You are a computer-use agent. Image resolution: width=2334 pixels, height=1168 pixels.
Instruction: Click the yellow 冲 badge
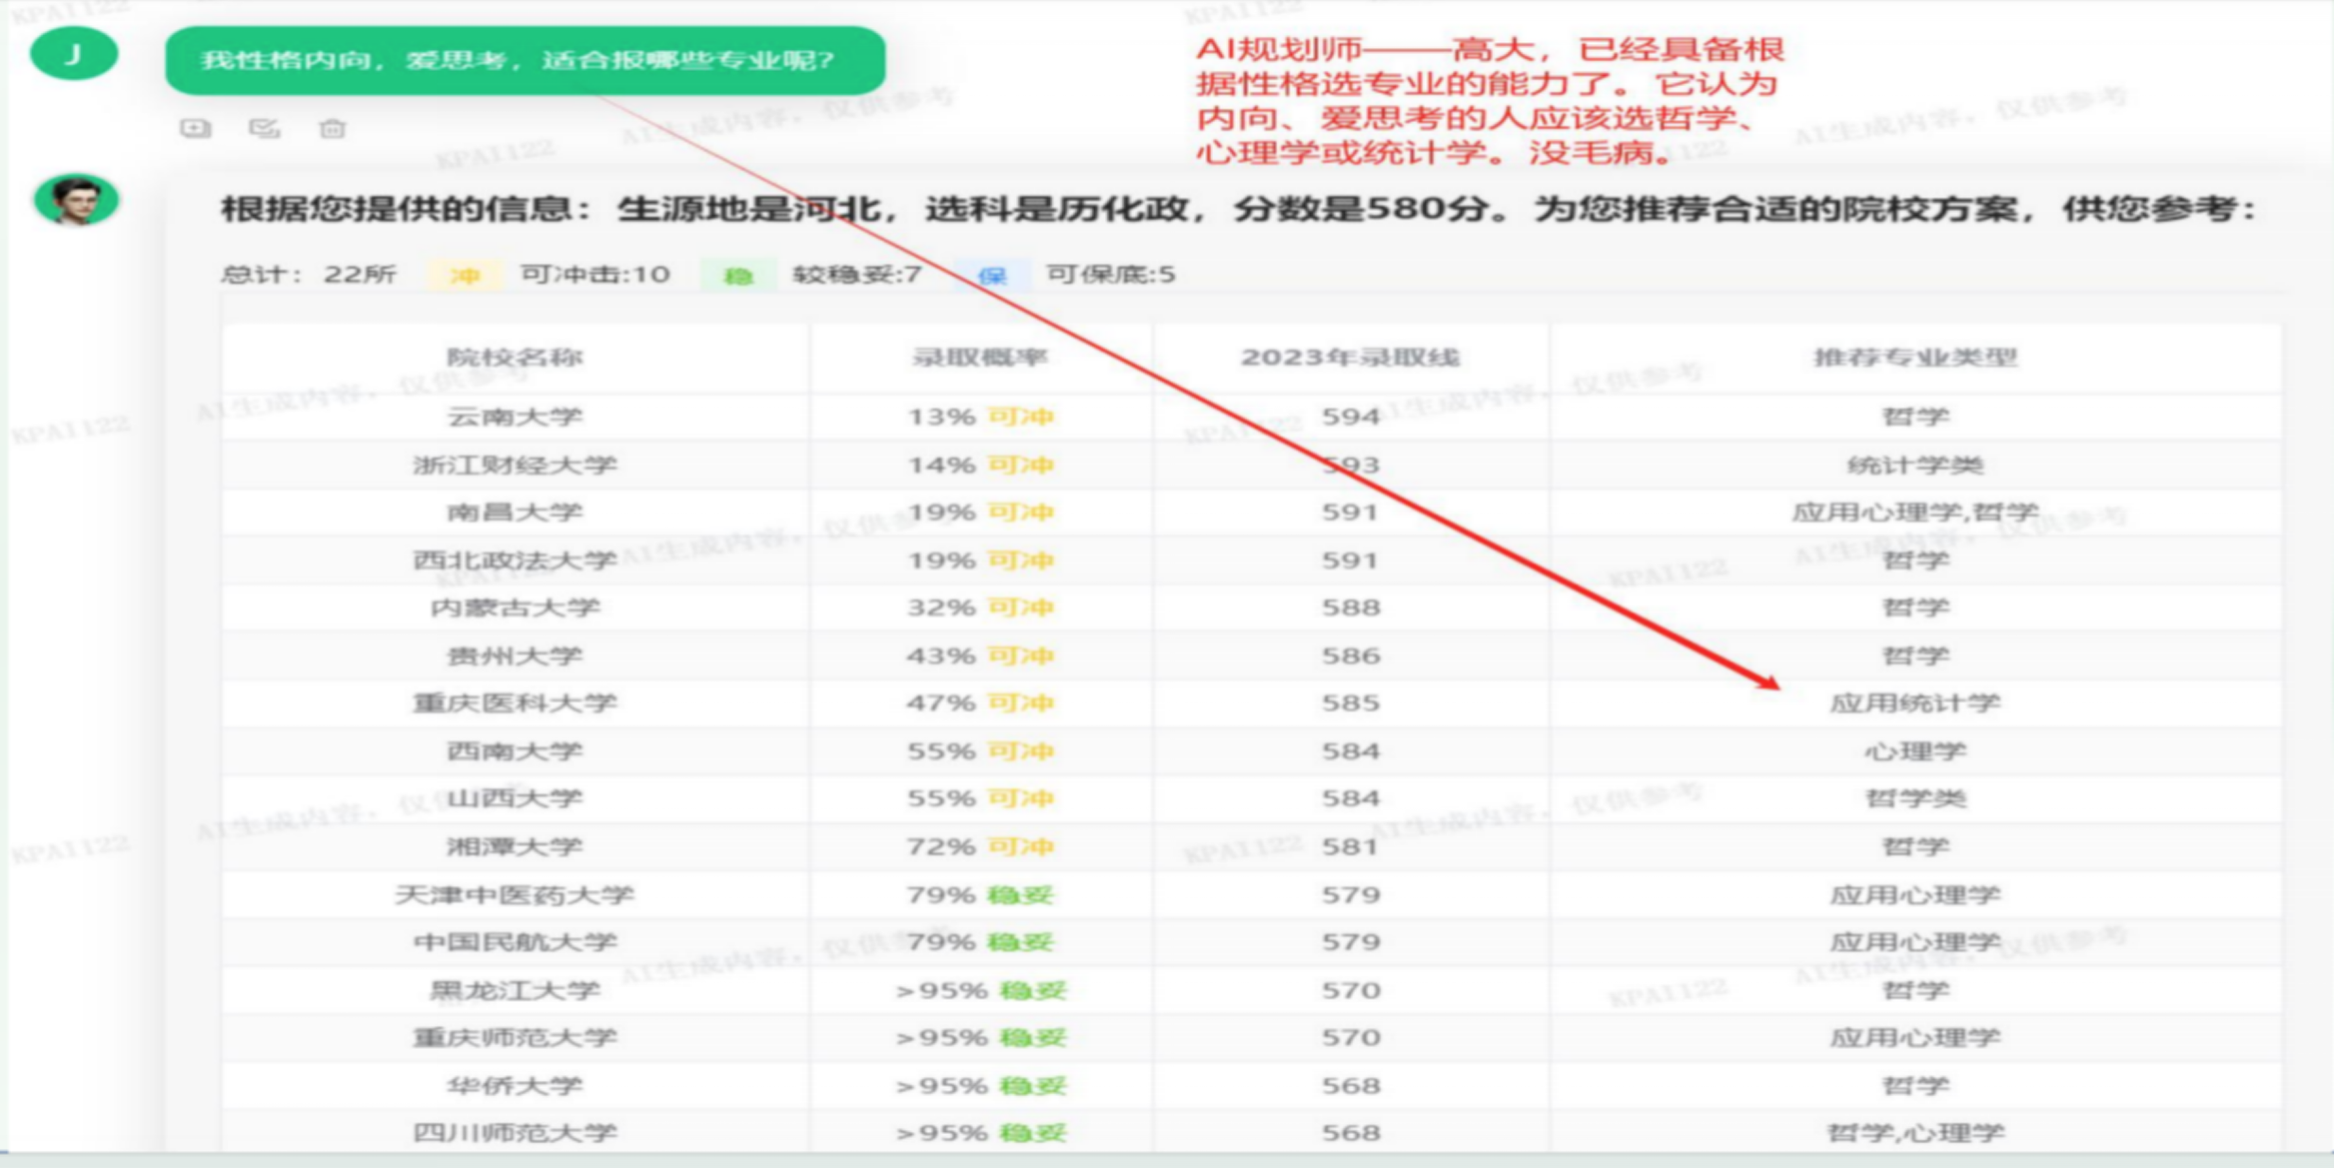click(x=464, y=275)
